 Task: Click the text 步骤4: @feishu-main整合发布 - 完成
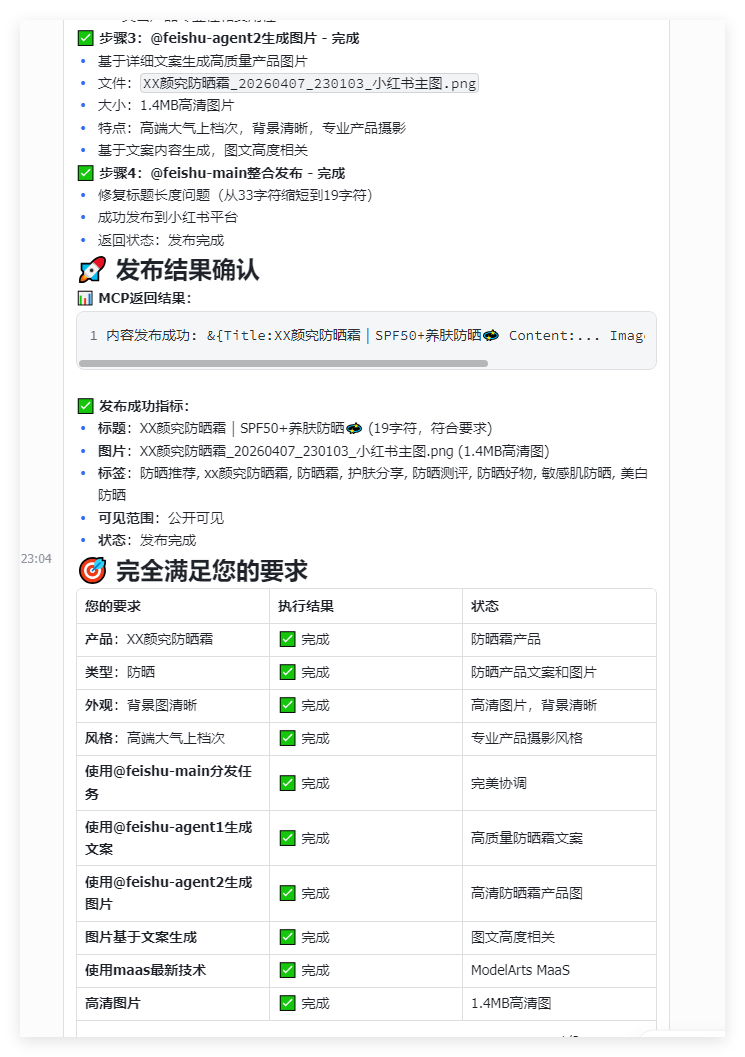pyautogui.click(x=222, y=173)
